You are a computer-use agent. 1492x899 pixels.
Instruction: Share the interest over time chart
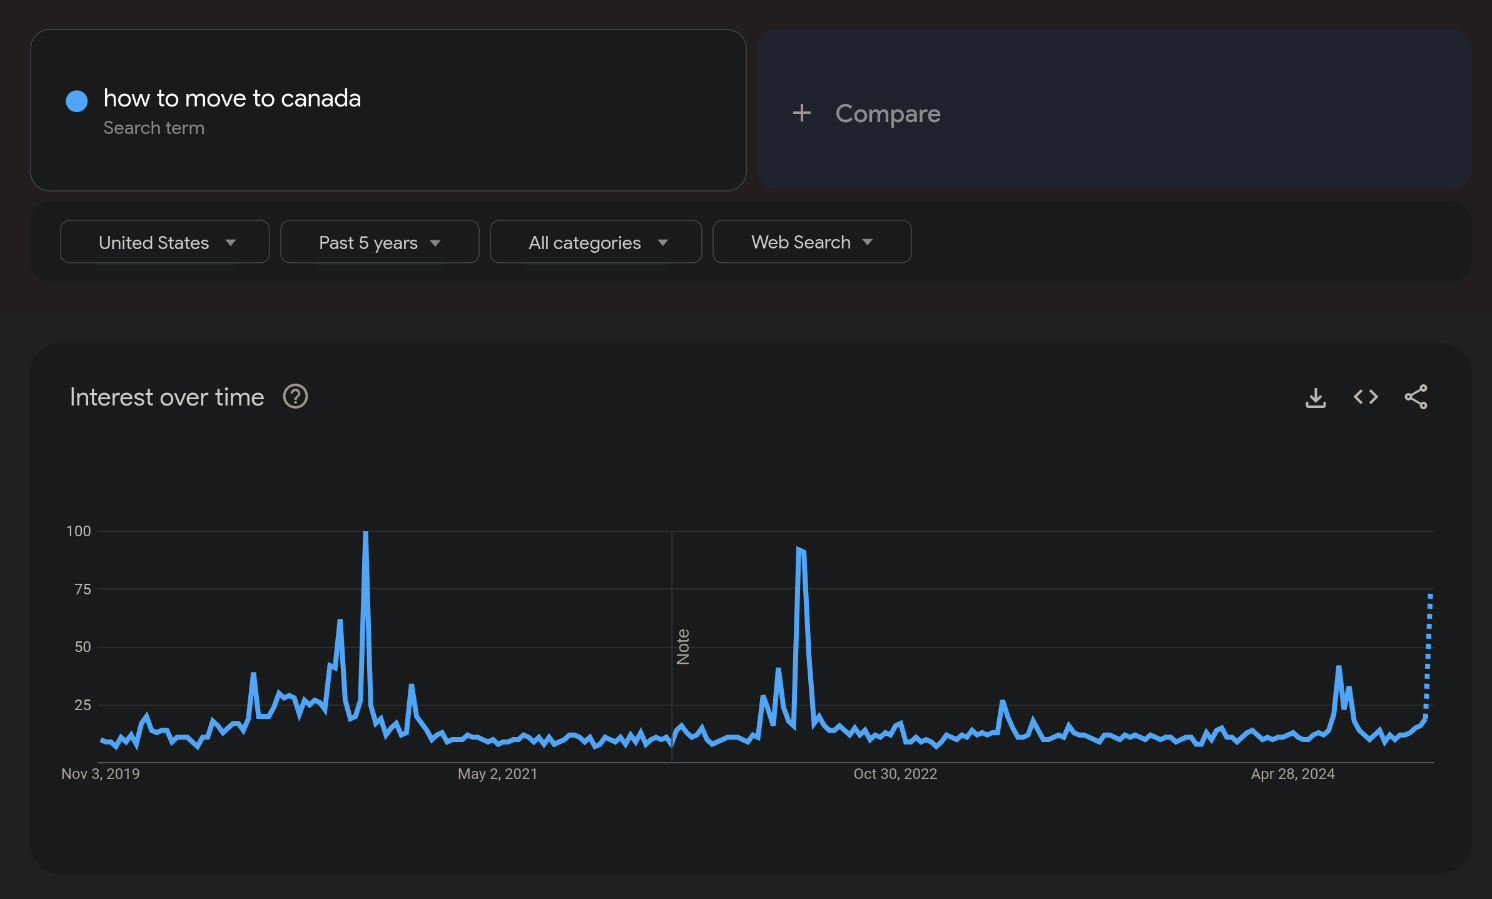(x=1416, y=397)
